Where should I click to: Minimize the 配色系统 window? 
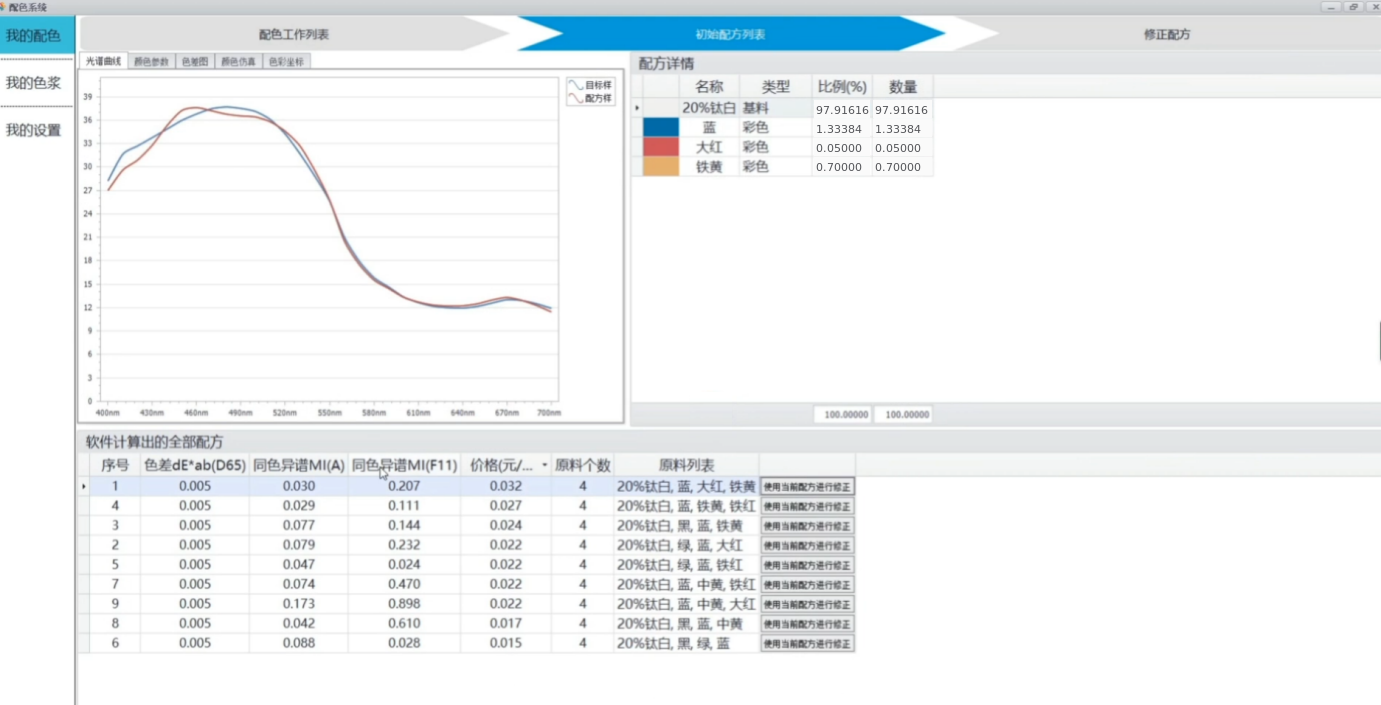pos(1331,7)
